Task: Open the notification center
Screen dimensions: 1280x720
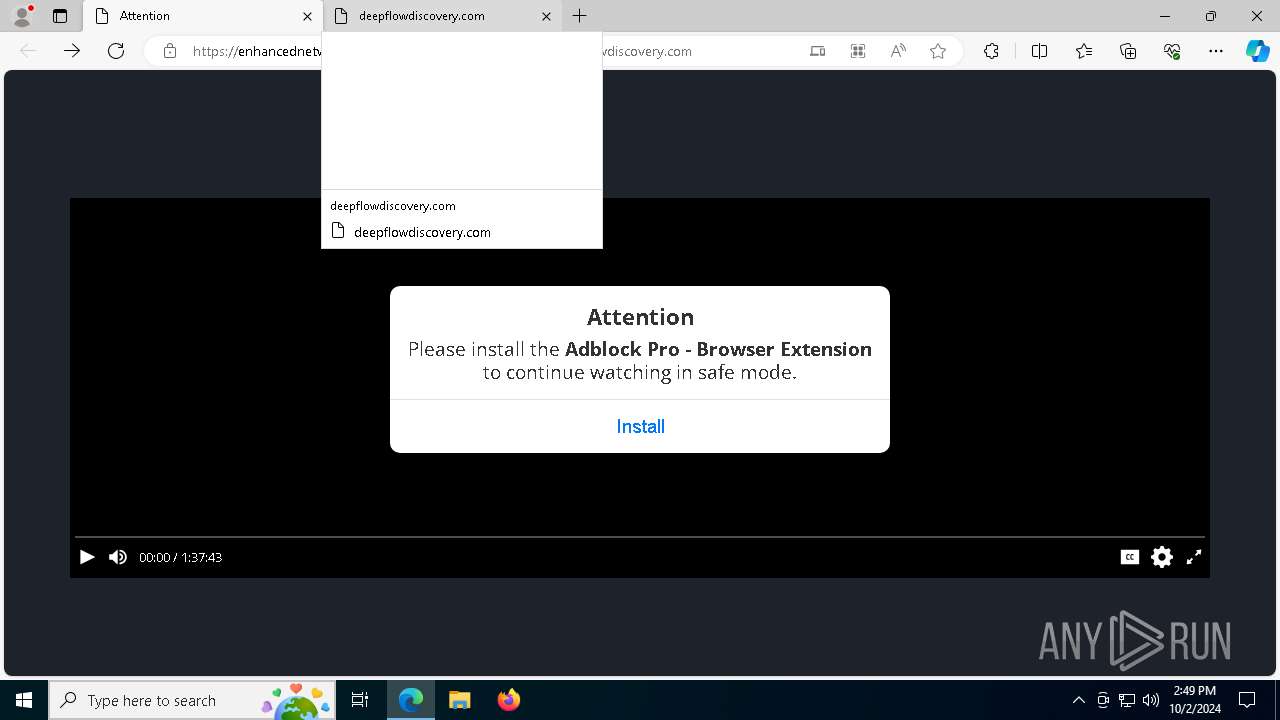Action: pos(1247,700)
